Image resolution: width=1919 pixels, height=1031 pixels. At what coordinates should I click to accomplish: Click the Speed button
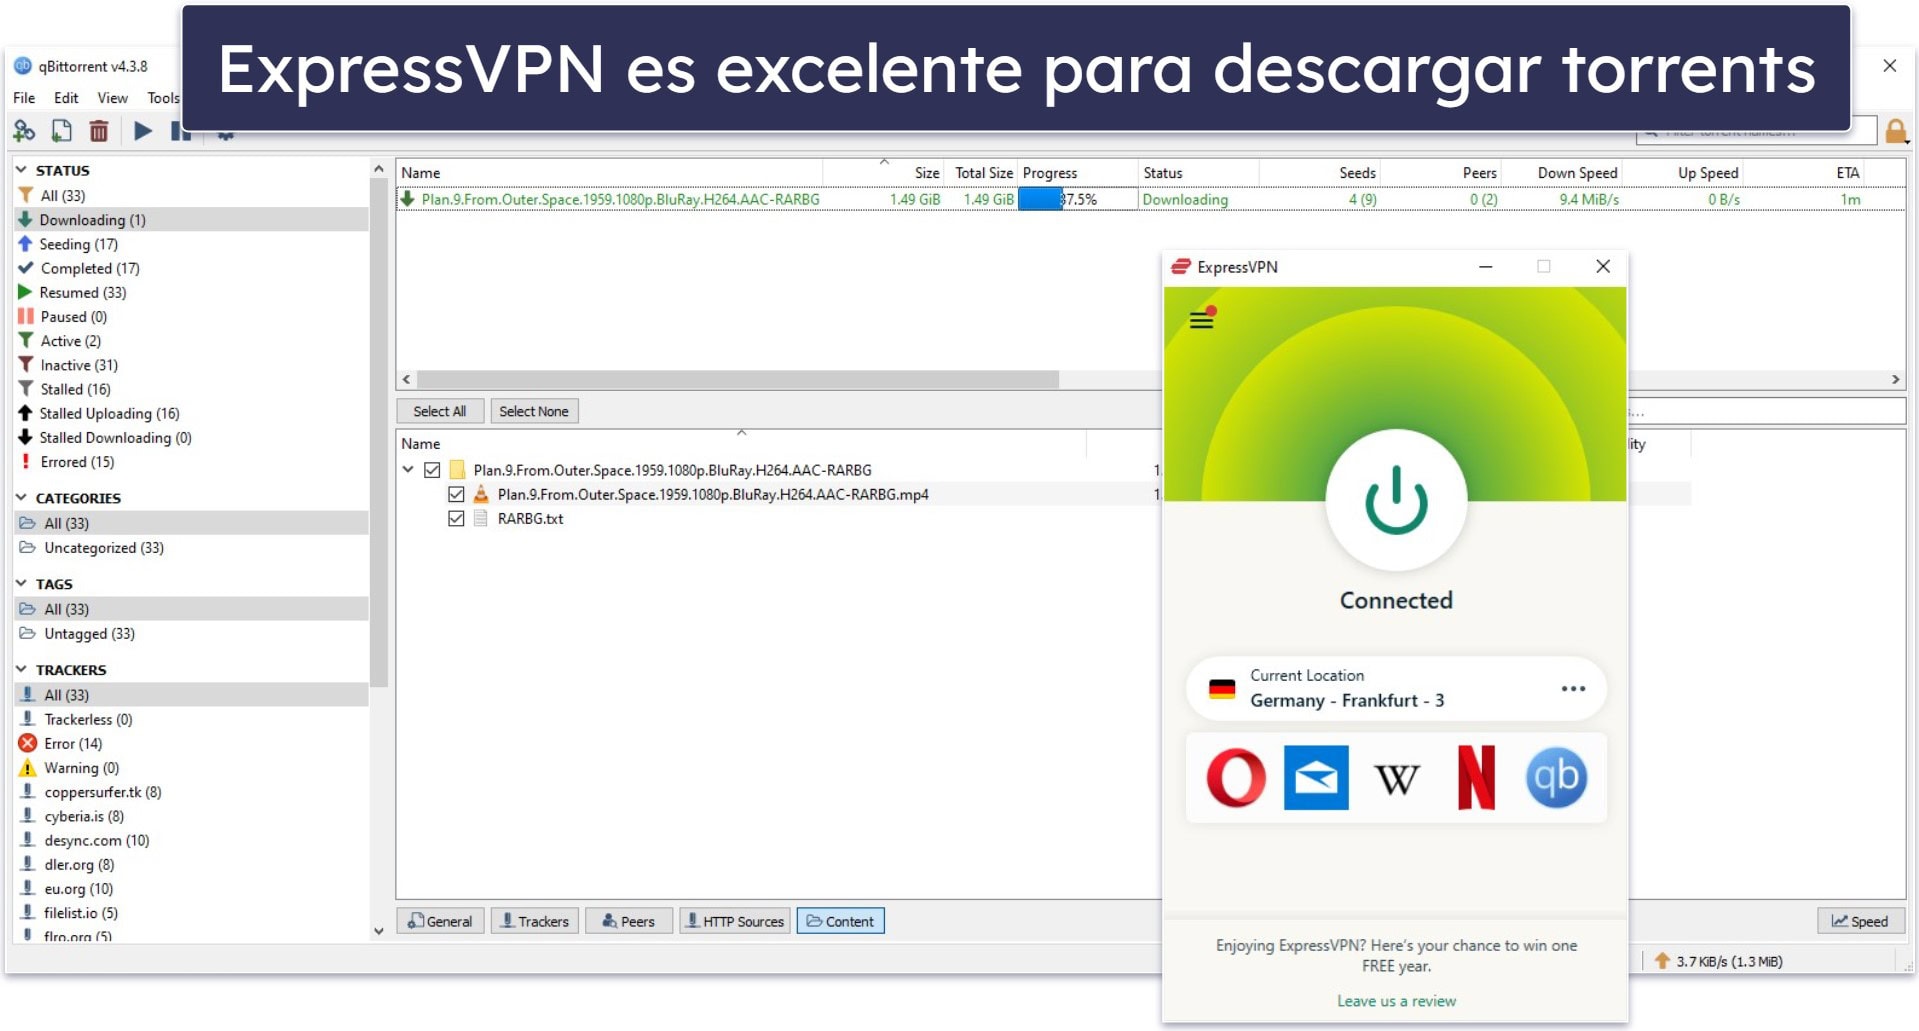(x=1860, y=921)
